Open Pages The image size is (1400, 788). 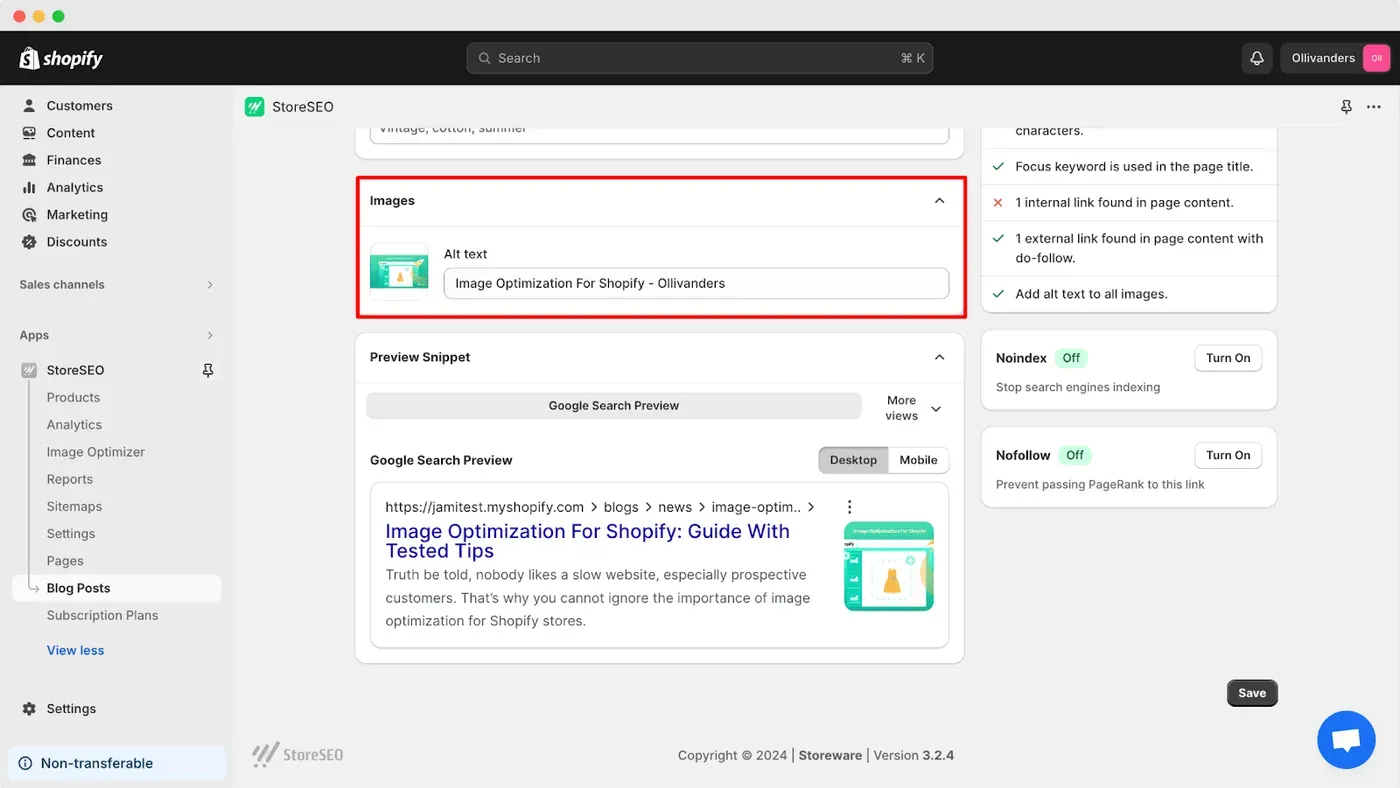pos(65,561)
